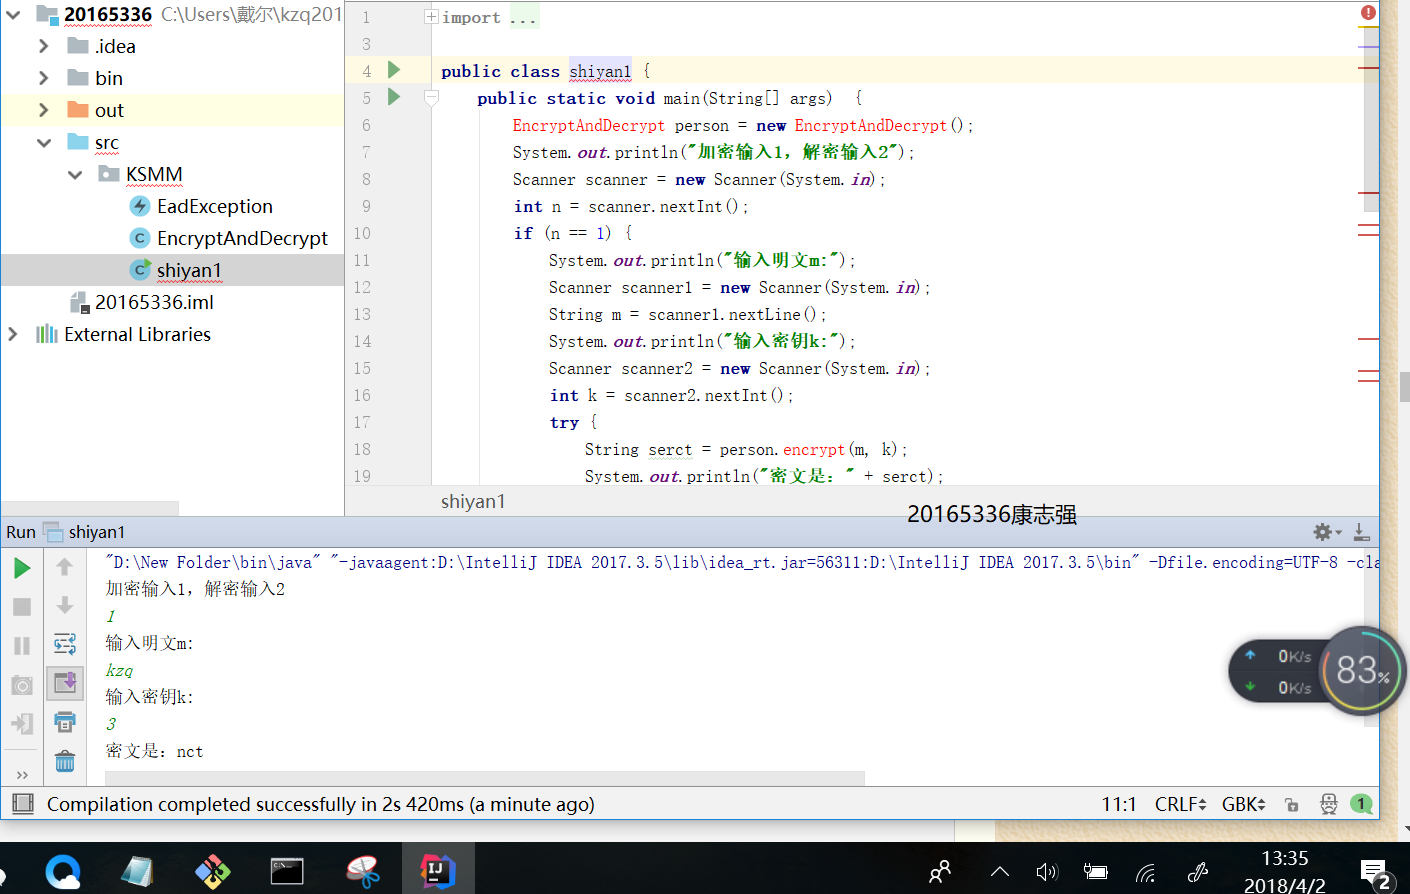Expand the External Libraries node

pos(13,334)
